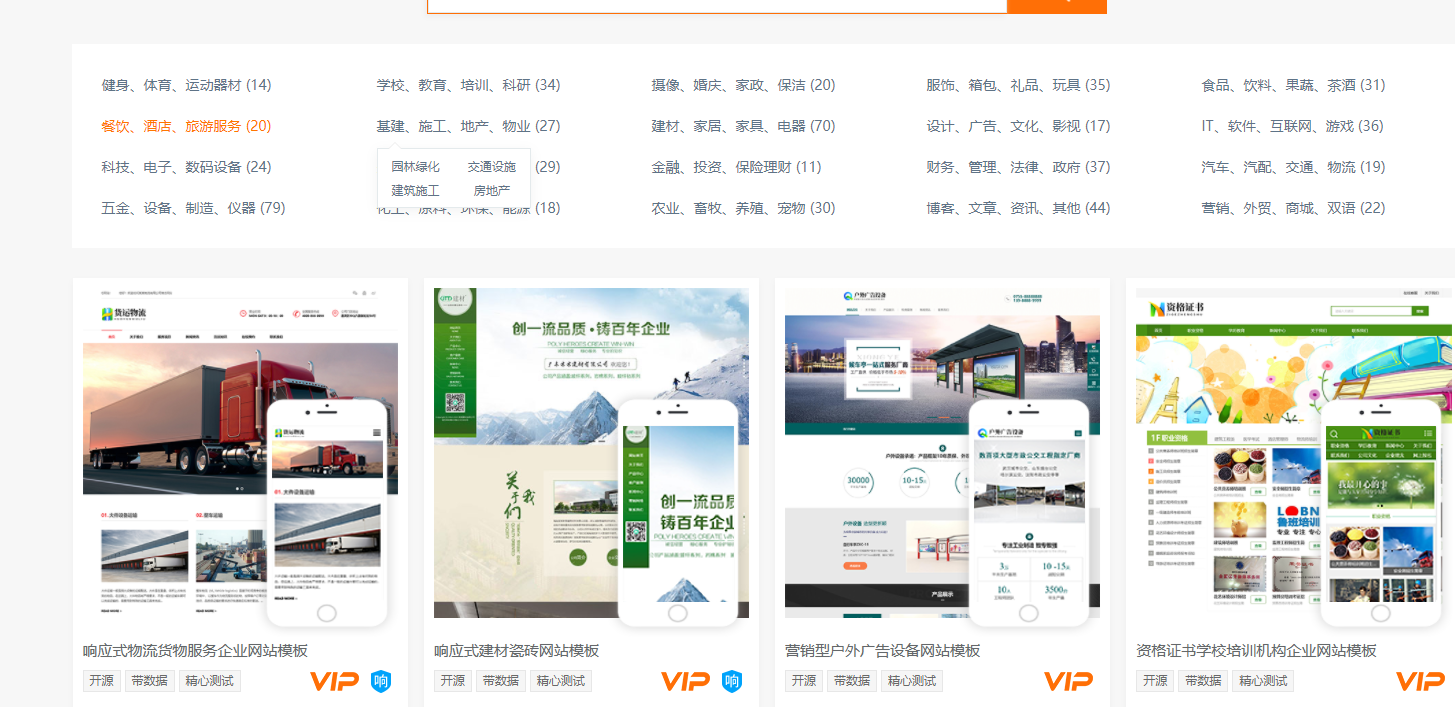
Task: Open title 营销型户外广告设备网站模板
Action: click(x=883, y=650)
